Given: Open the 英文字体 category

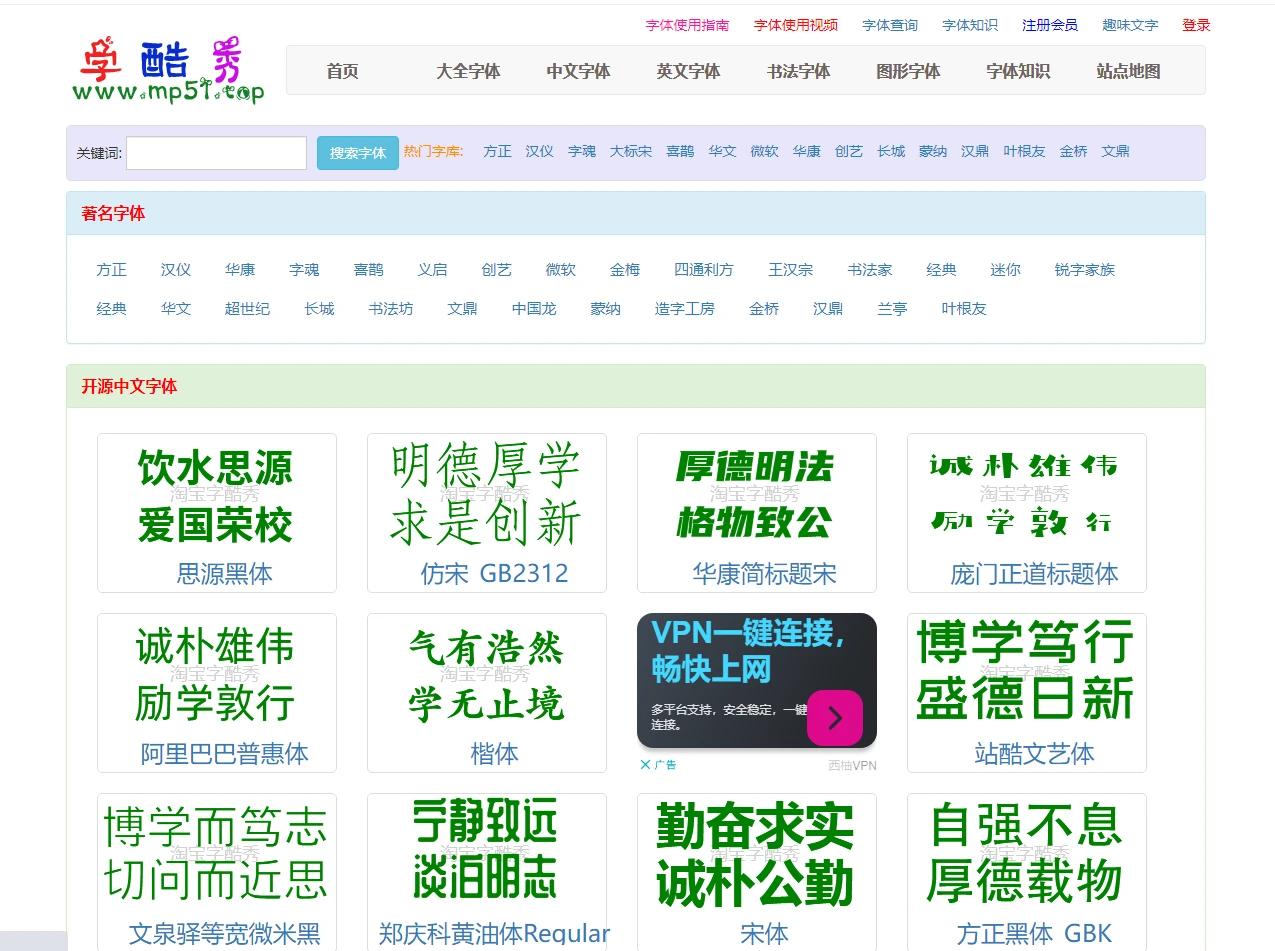Looking at the screenshot, I should (x=687, y=71).
